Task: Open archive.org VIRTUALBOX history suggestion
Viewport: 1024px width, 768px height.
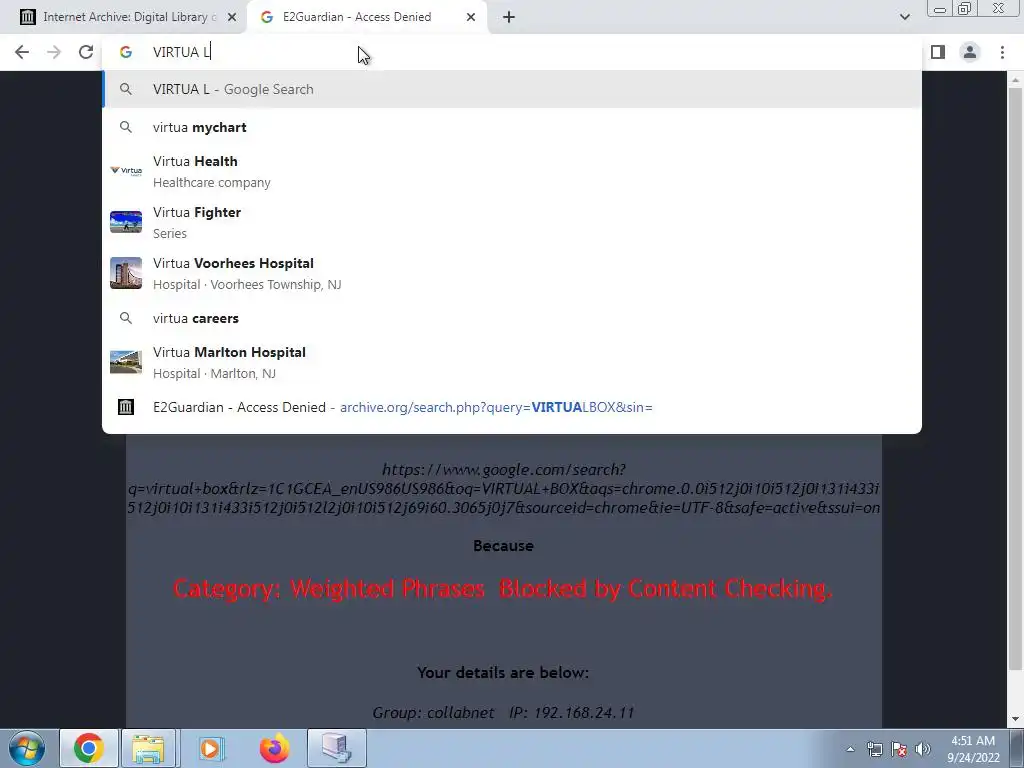Action: tap(512, 408)
